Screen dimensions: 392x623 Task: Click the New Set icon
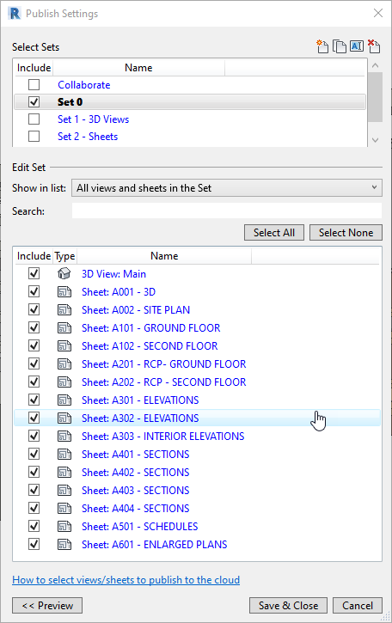[322, 46]
